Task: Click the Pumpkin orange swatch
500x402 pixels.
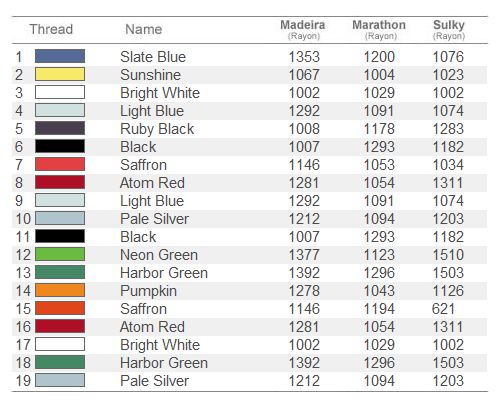Action: tap(60, 290)
